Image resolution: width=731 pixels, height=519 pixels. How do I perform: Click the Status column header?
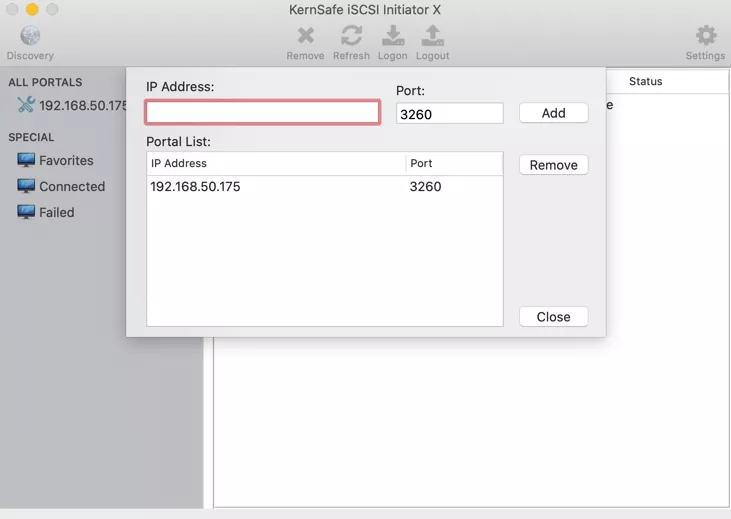click(645, 82)
